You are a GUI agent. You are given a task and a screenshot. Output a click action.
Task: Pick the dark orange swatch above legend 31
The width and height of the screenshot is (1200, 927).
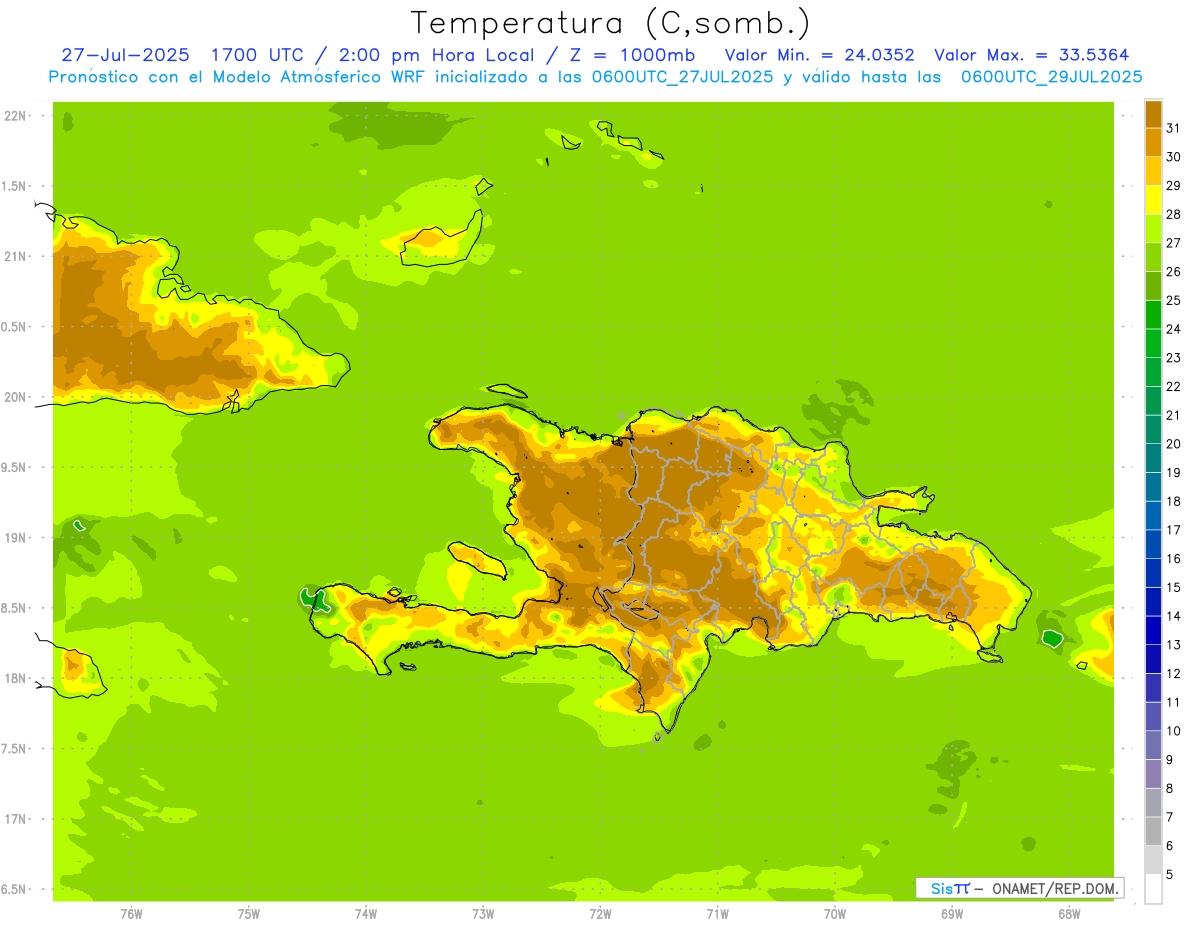(x=1153, y=113)
